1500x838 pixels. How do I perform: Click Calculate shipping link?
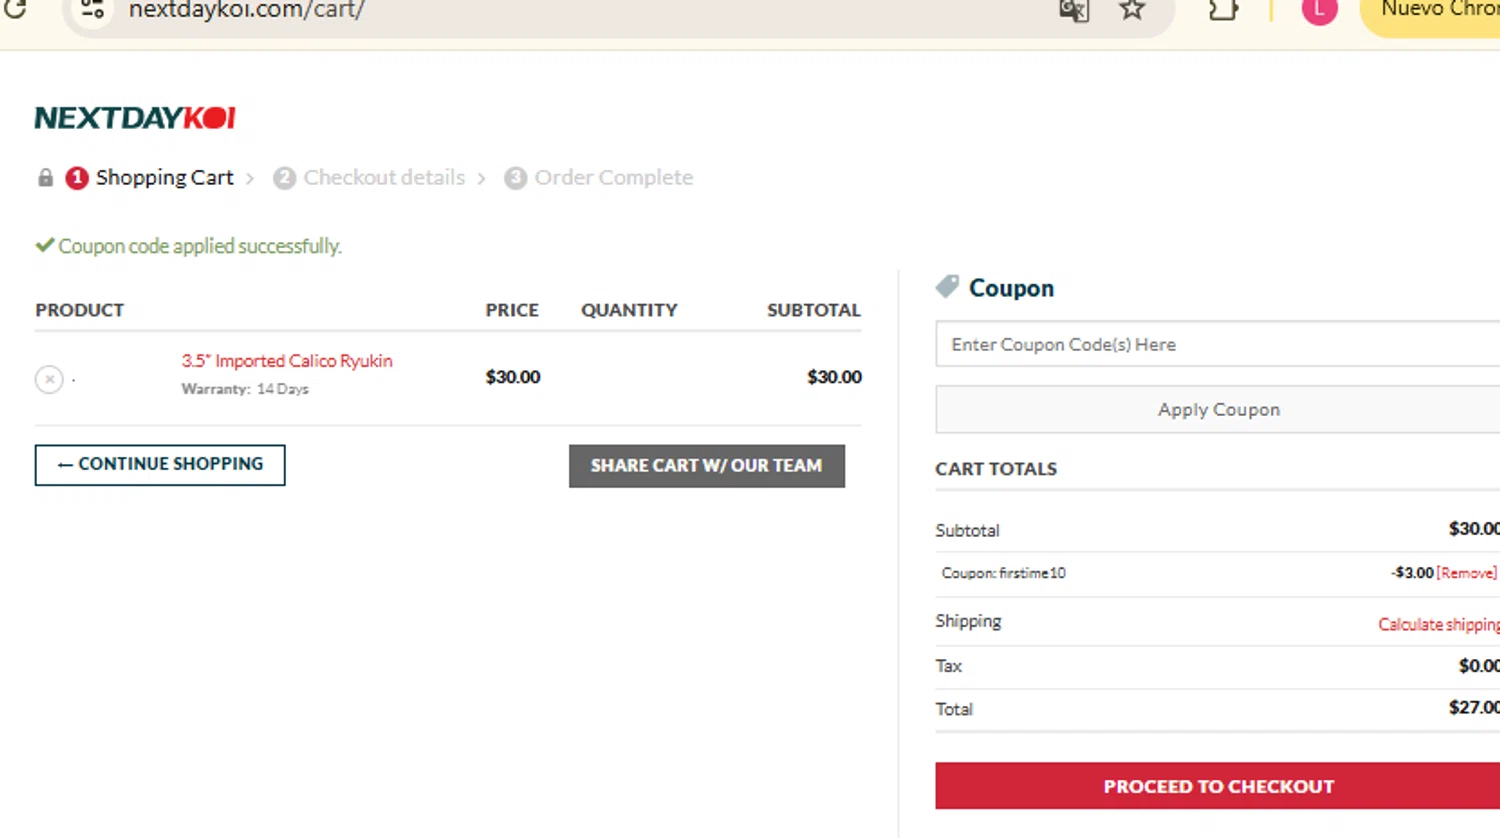[1439, 624]
